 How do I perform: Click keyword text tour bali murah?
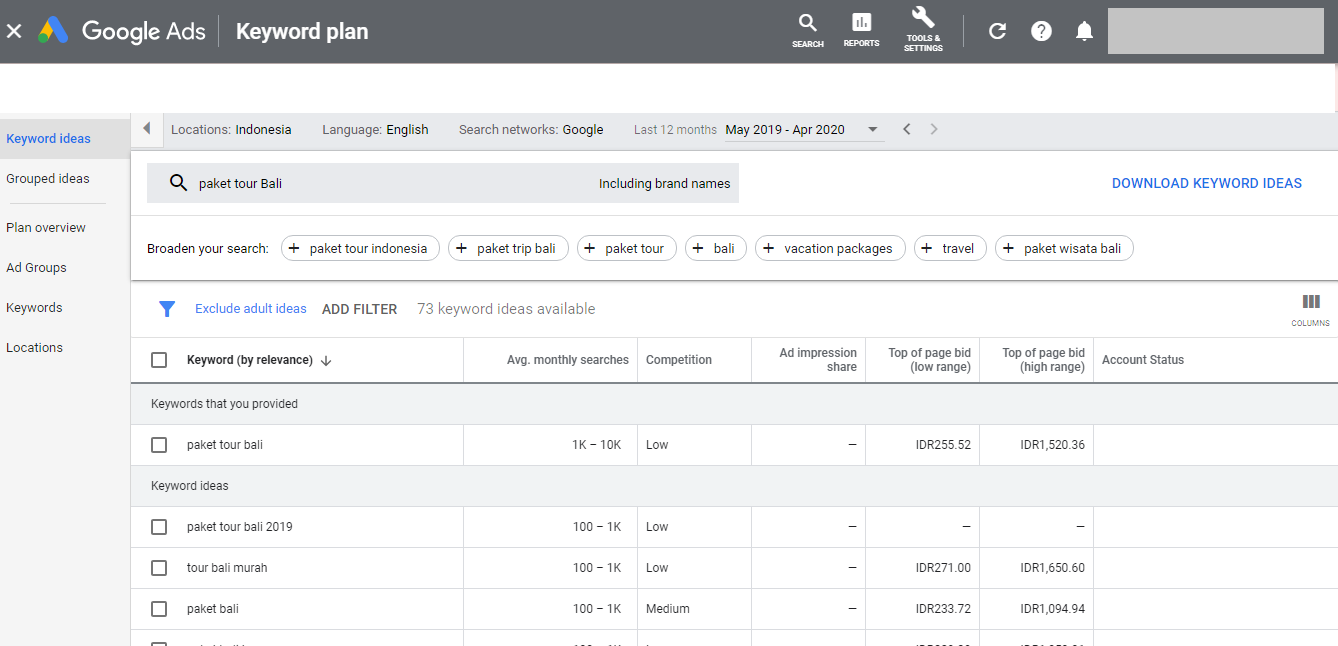click(x=227, y=568)
